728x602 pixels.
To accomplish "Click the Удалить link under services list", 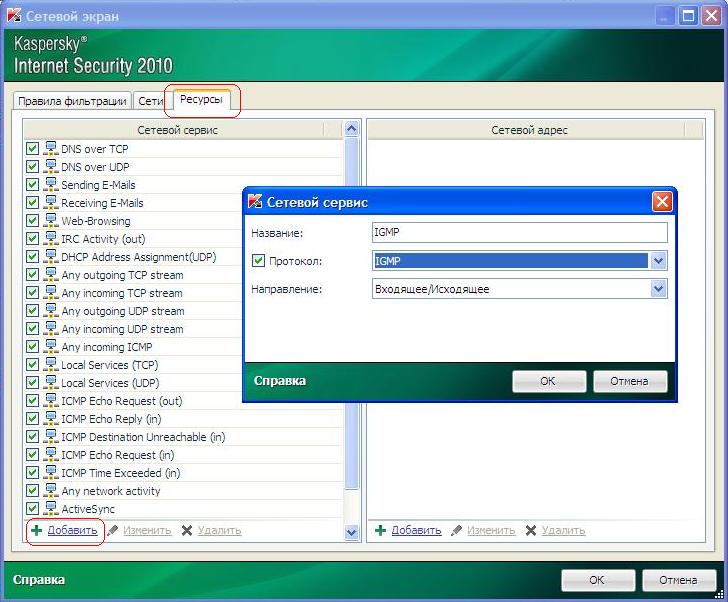I will click(x=220, y=530).
